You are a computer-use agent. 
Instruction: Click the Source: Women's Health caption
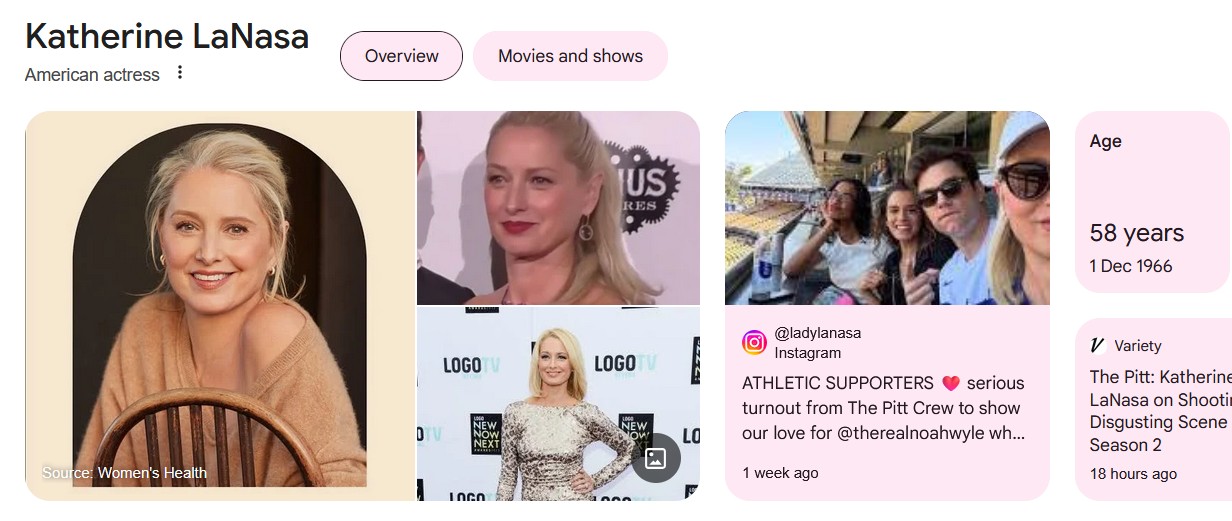(124, 473)
